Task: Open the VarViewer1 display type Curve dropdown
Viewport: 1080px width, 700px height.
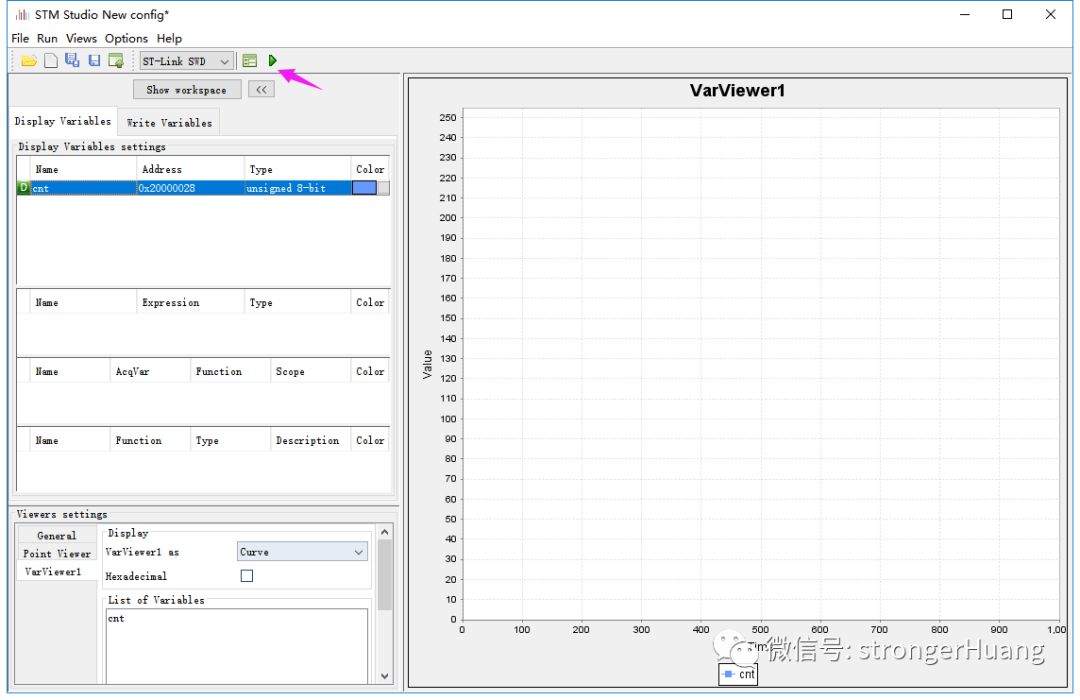Action: 302,552
